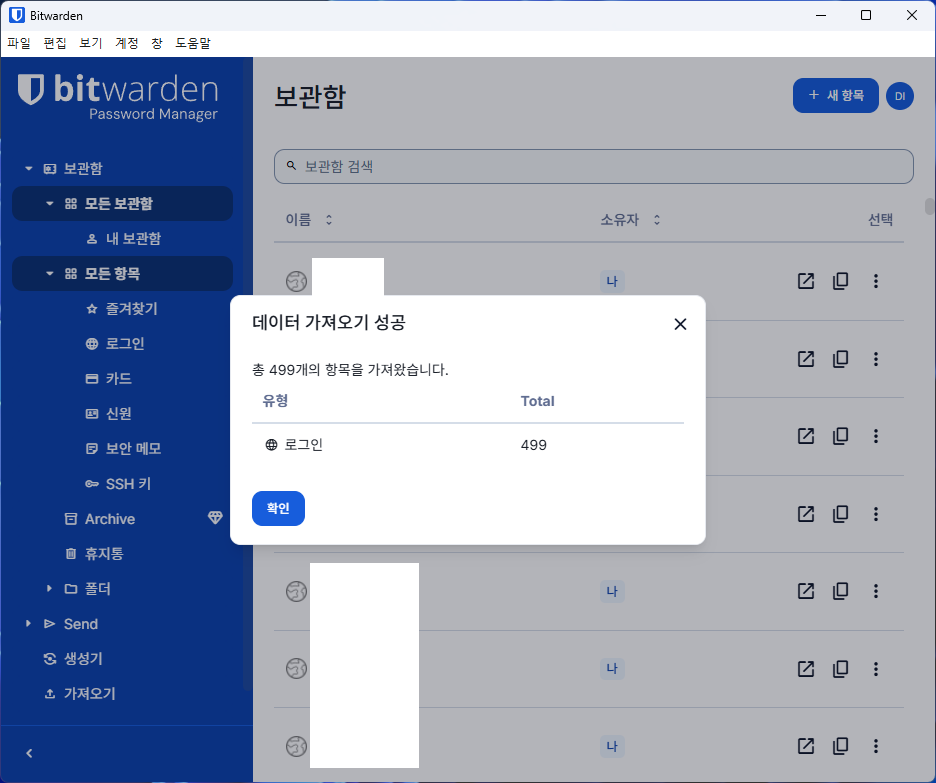Open the DI account avatar
This screenshot has width=936, height=783.
(x=900, y=96)
